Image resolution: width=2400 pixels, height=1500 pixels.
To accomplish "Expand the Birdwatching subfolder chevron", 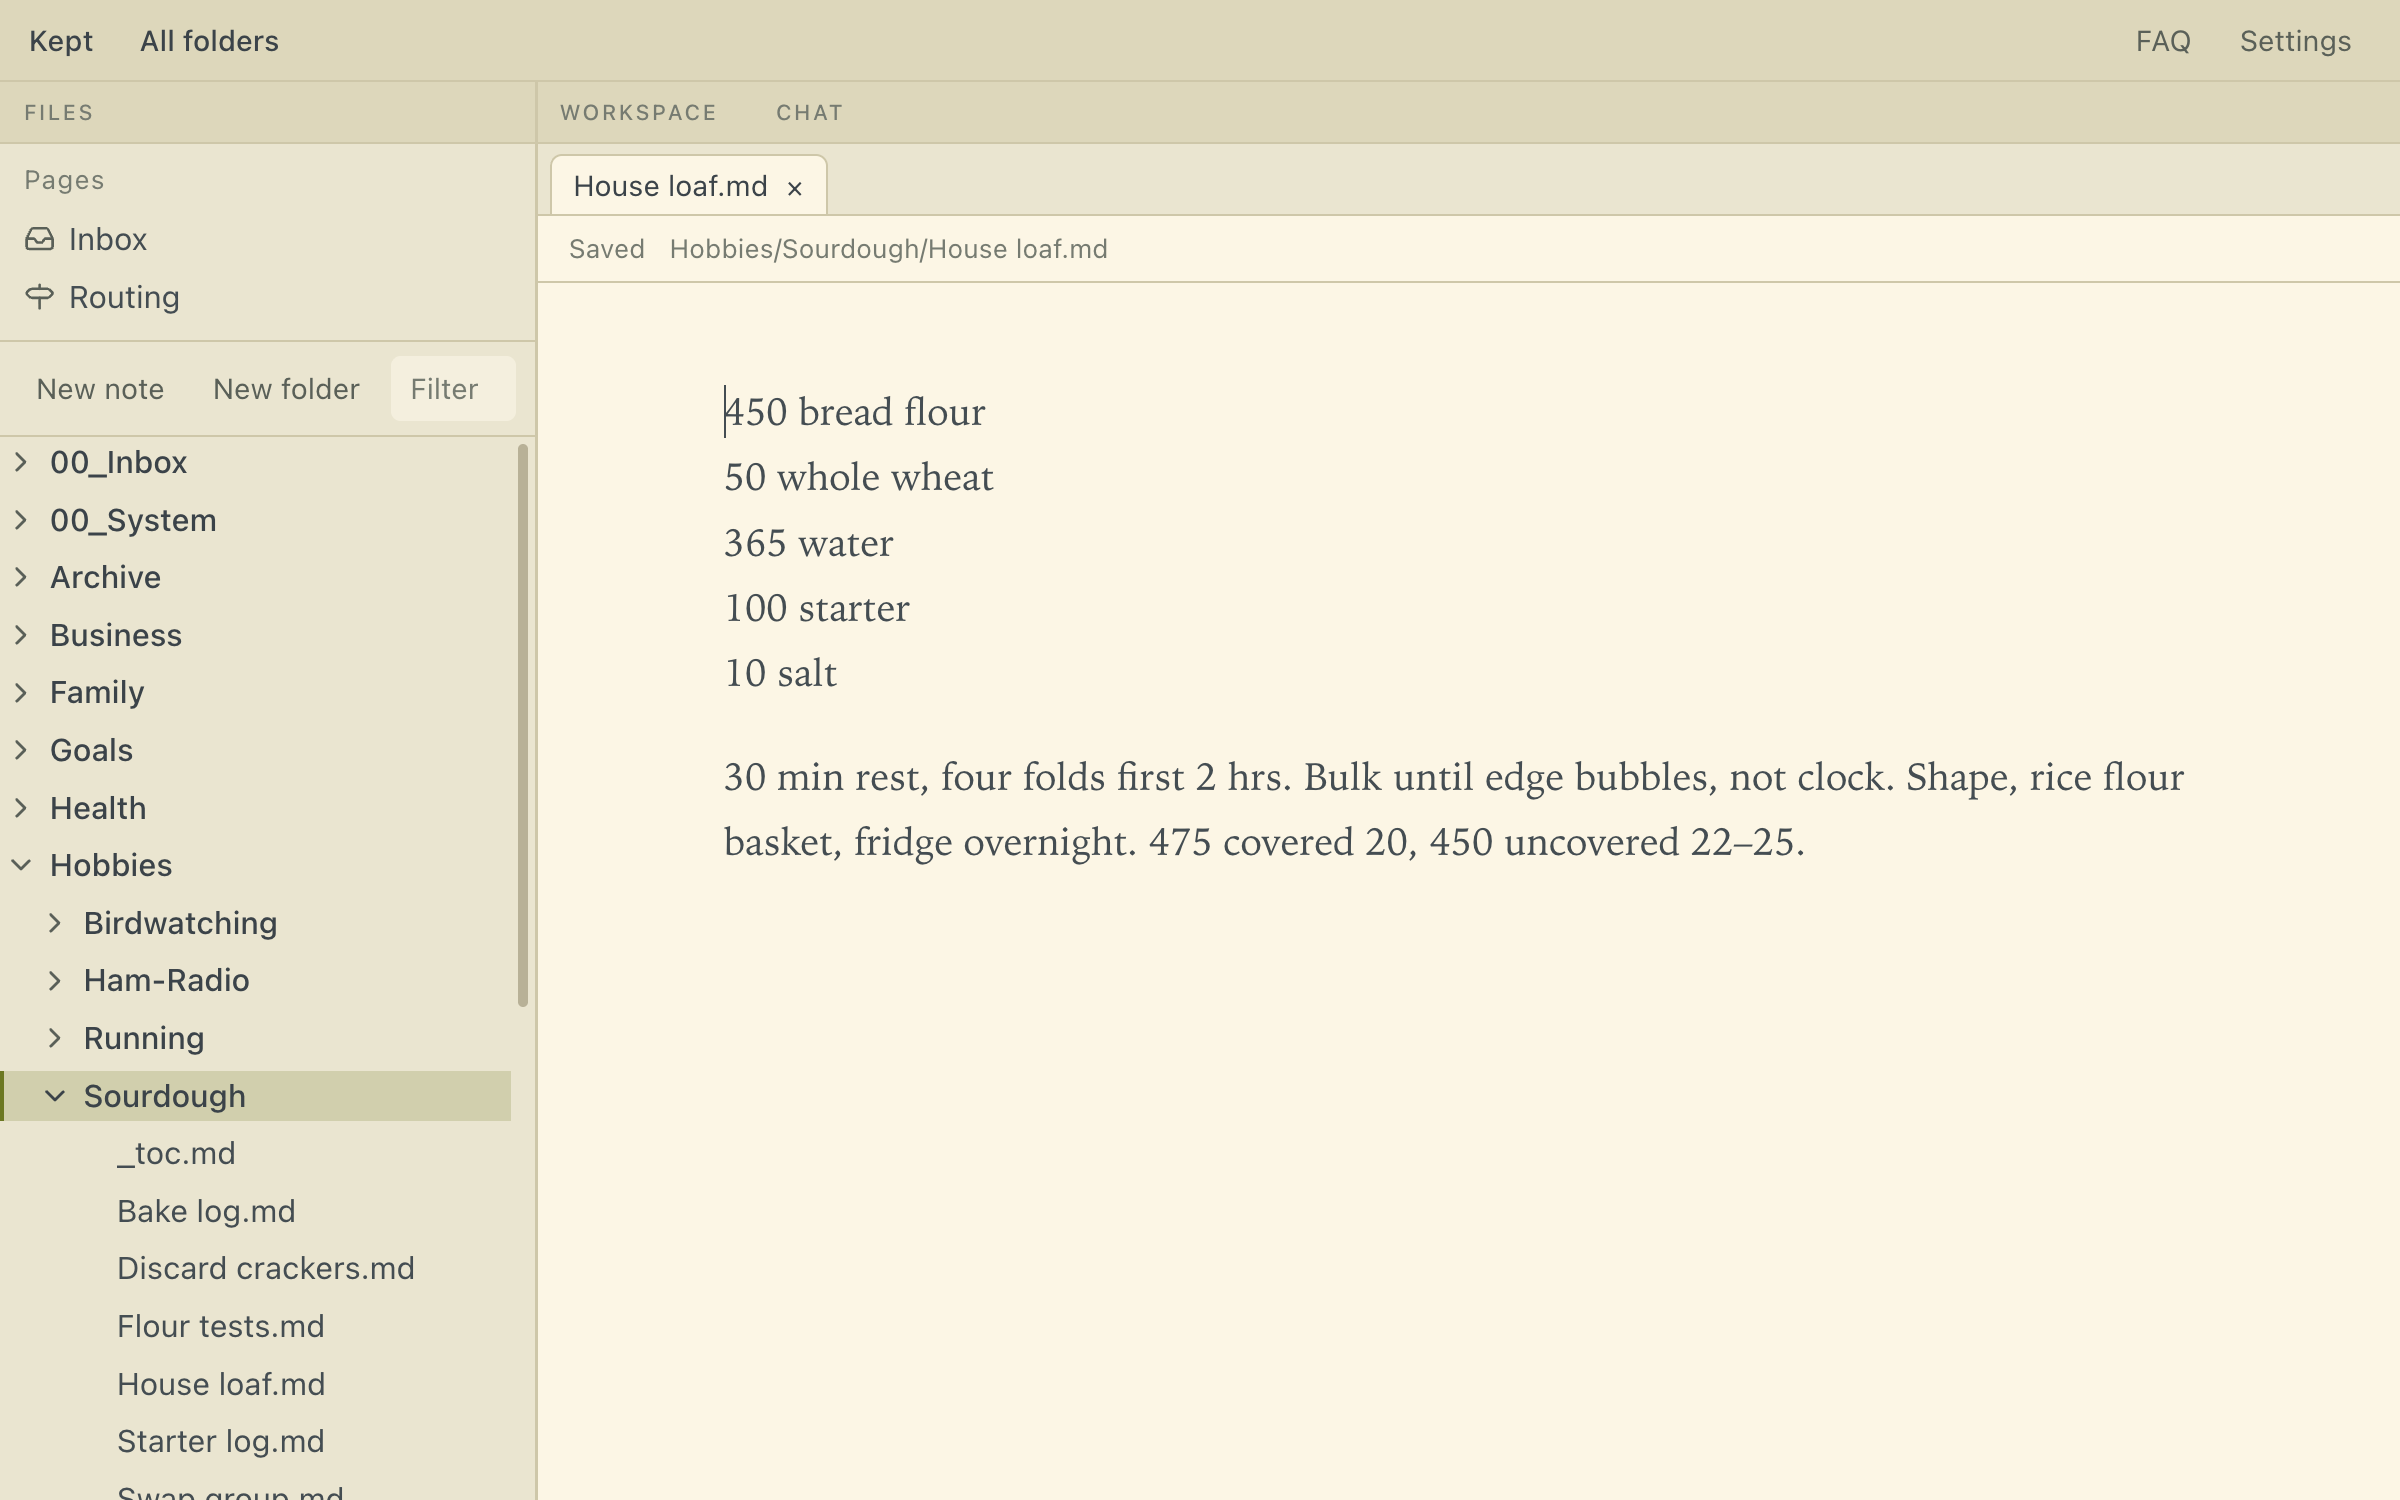I will pyautogui.click(x=55, y=923).
